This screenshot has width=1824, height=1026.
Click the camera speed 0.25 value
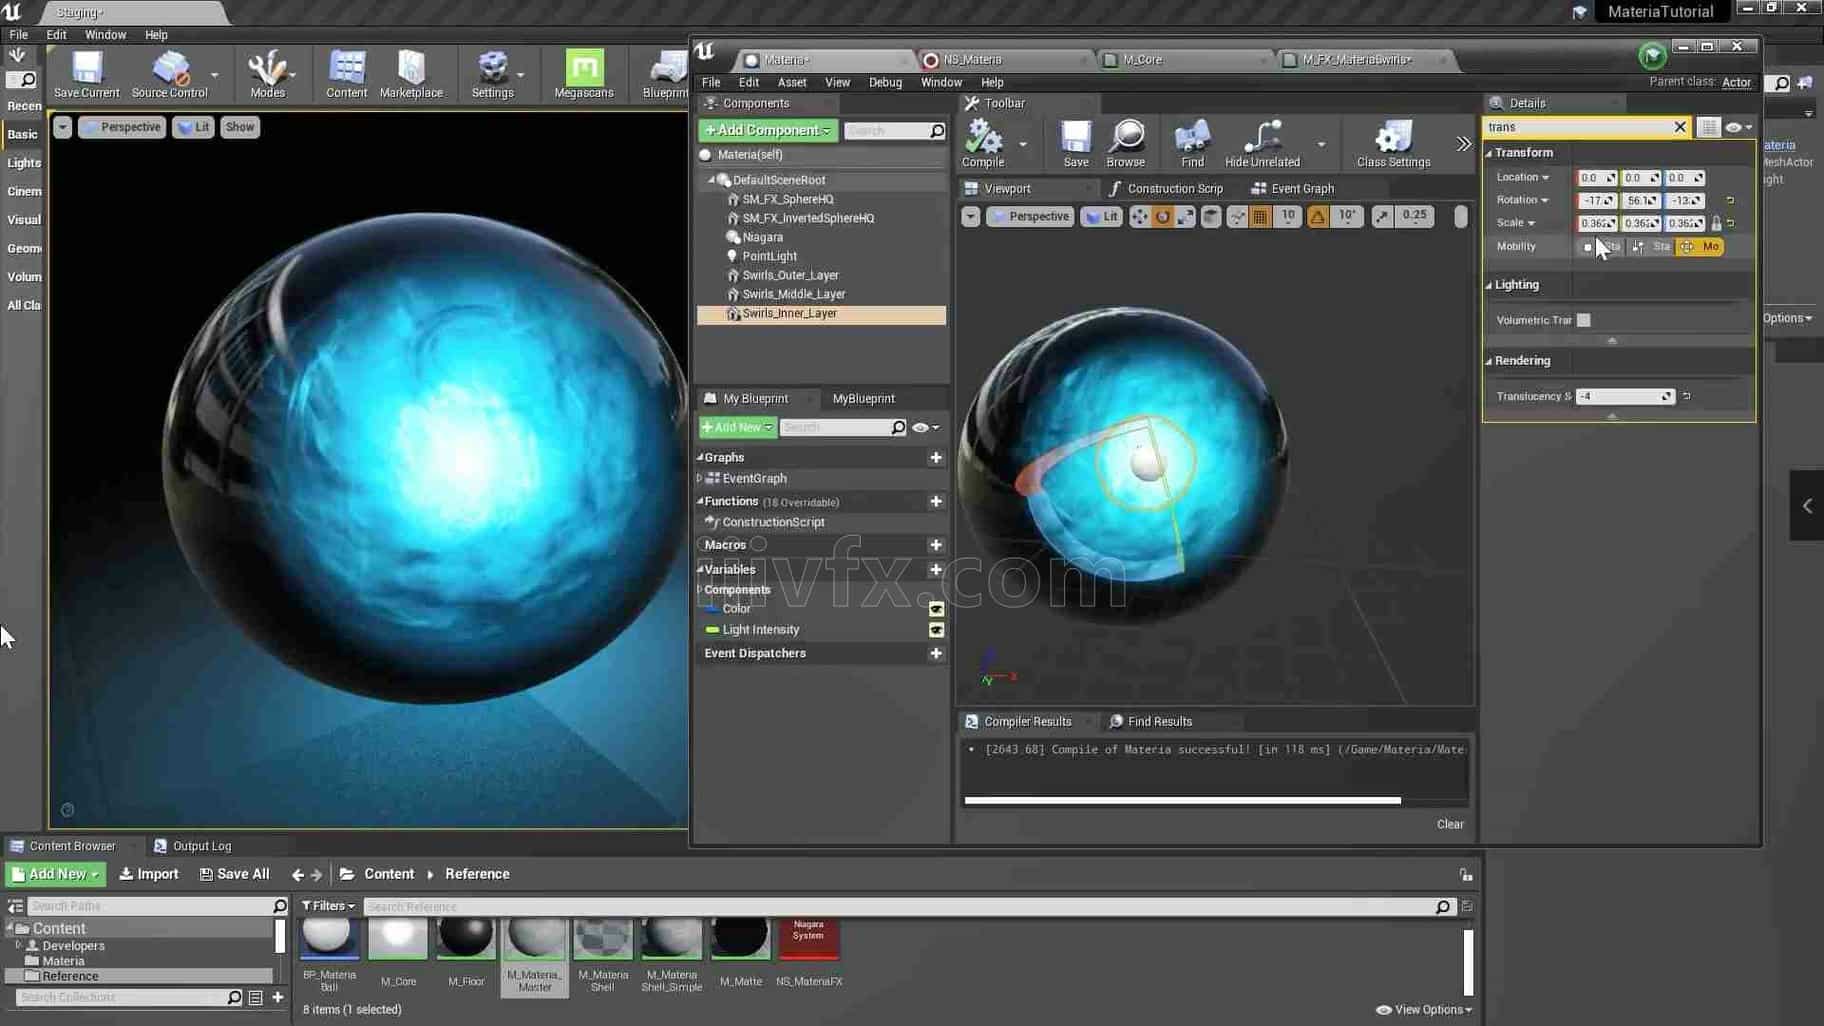[1414, 216]
